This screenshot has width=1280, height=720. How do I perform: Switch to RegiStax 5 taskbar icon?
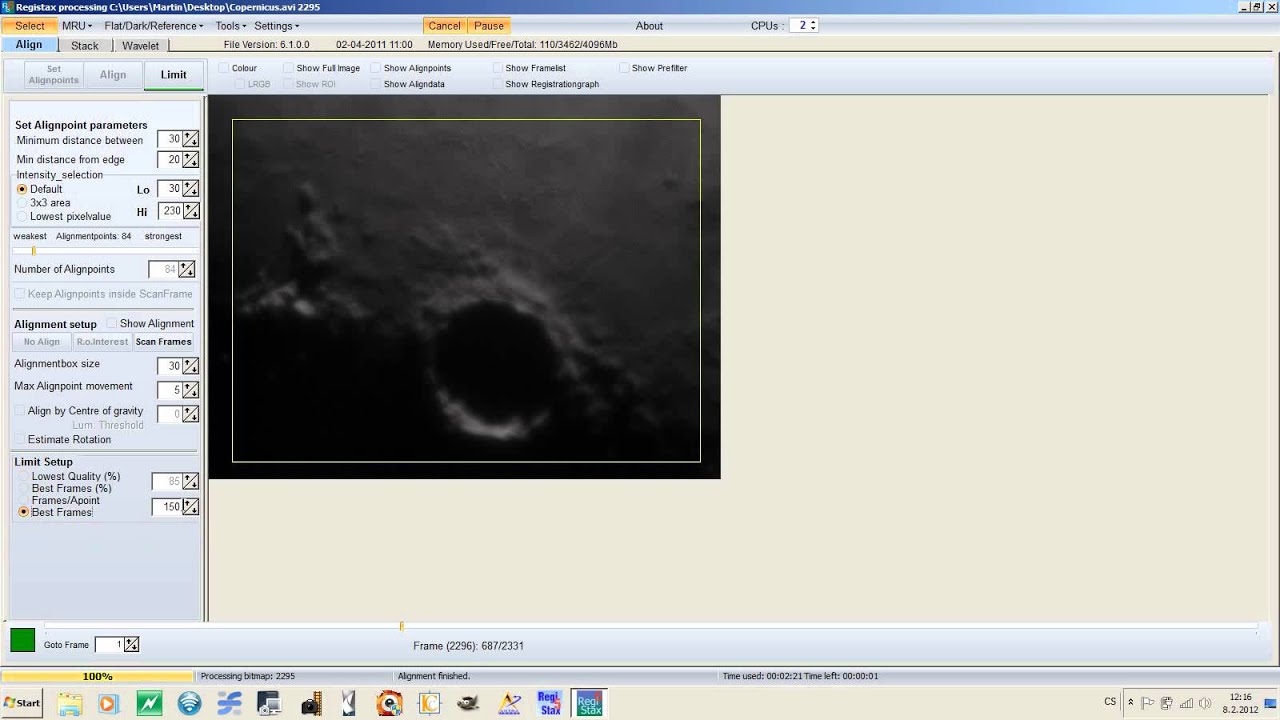coord(549,703)
